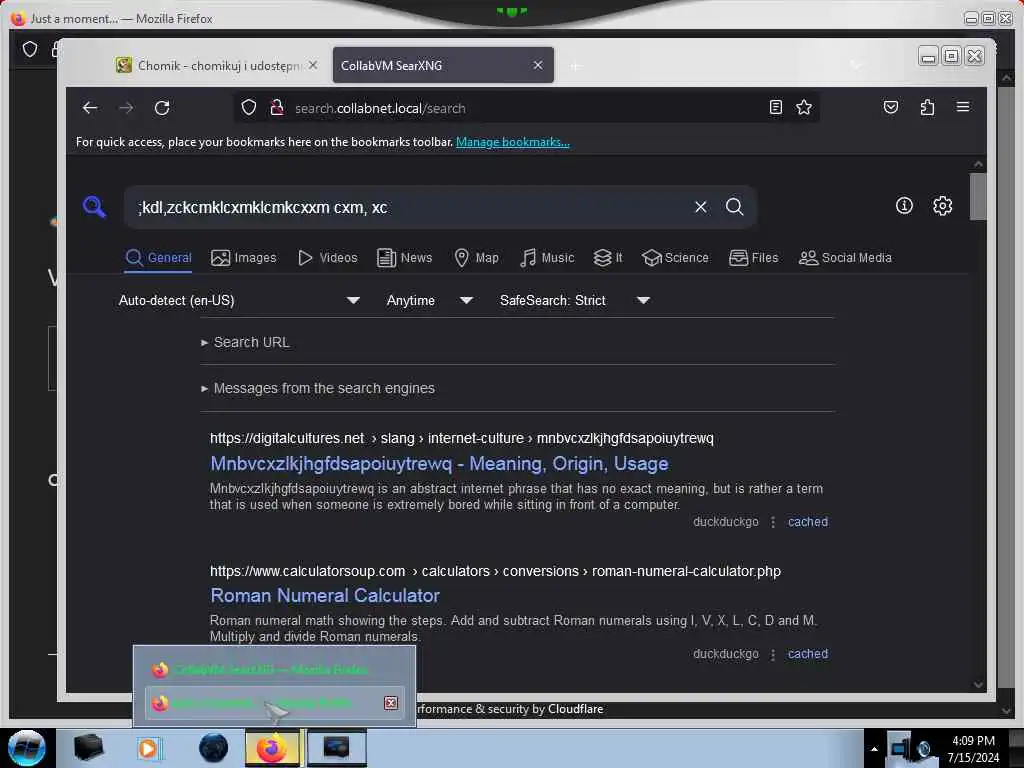The width and height of the screenshot is (1024, 768).
Task: Open the Firefox hamburger application menu
Action: click(963, 107)
